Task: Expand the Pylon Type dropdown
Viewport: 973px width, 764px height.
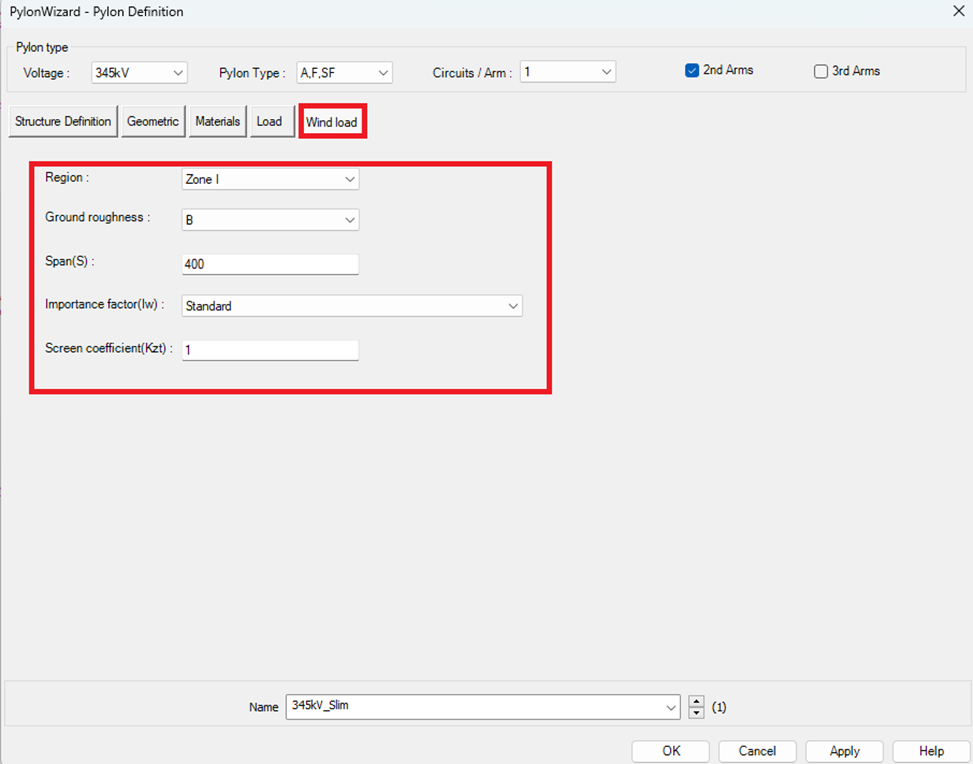Action: point(344,72)
